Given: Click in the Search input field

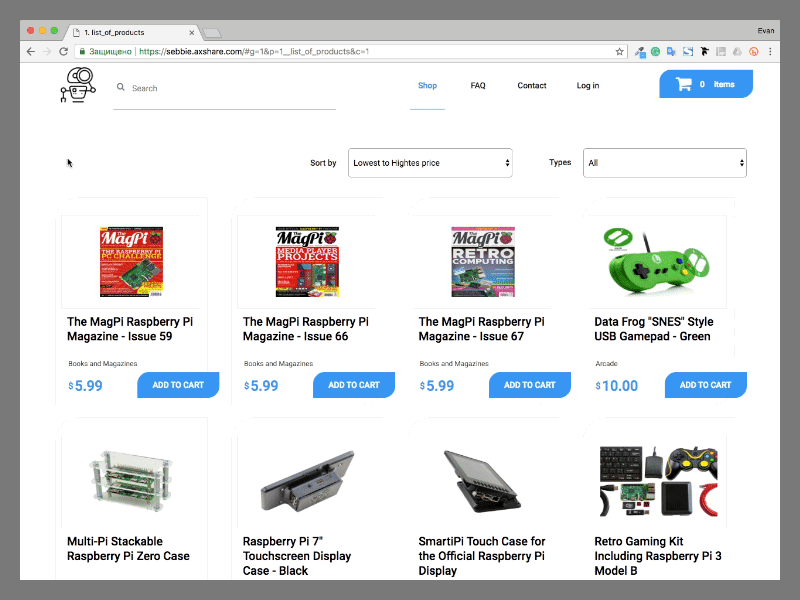Looking at the screenshot, I should tap(224, 88).
